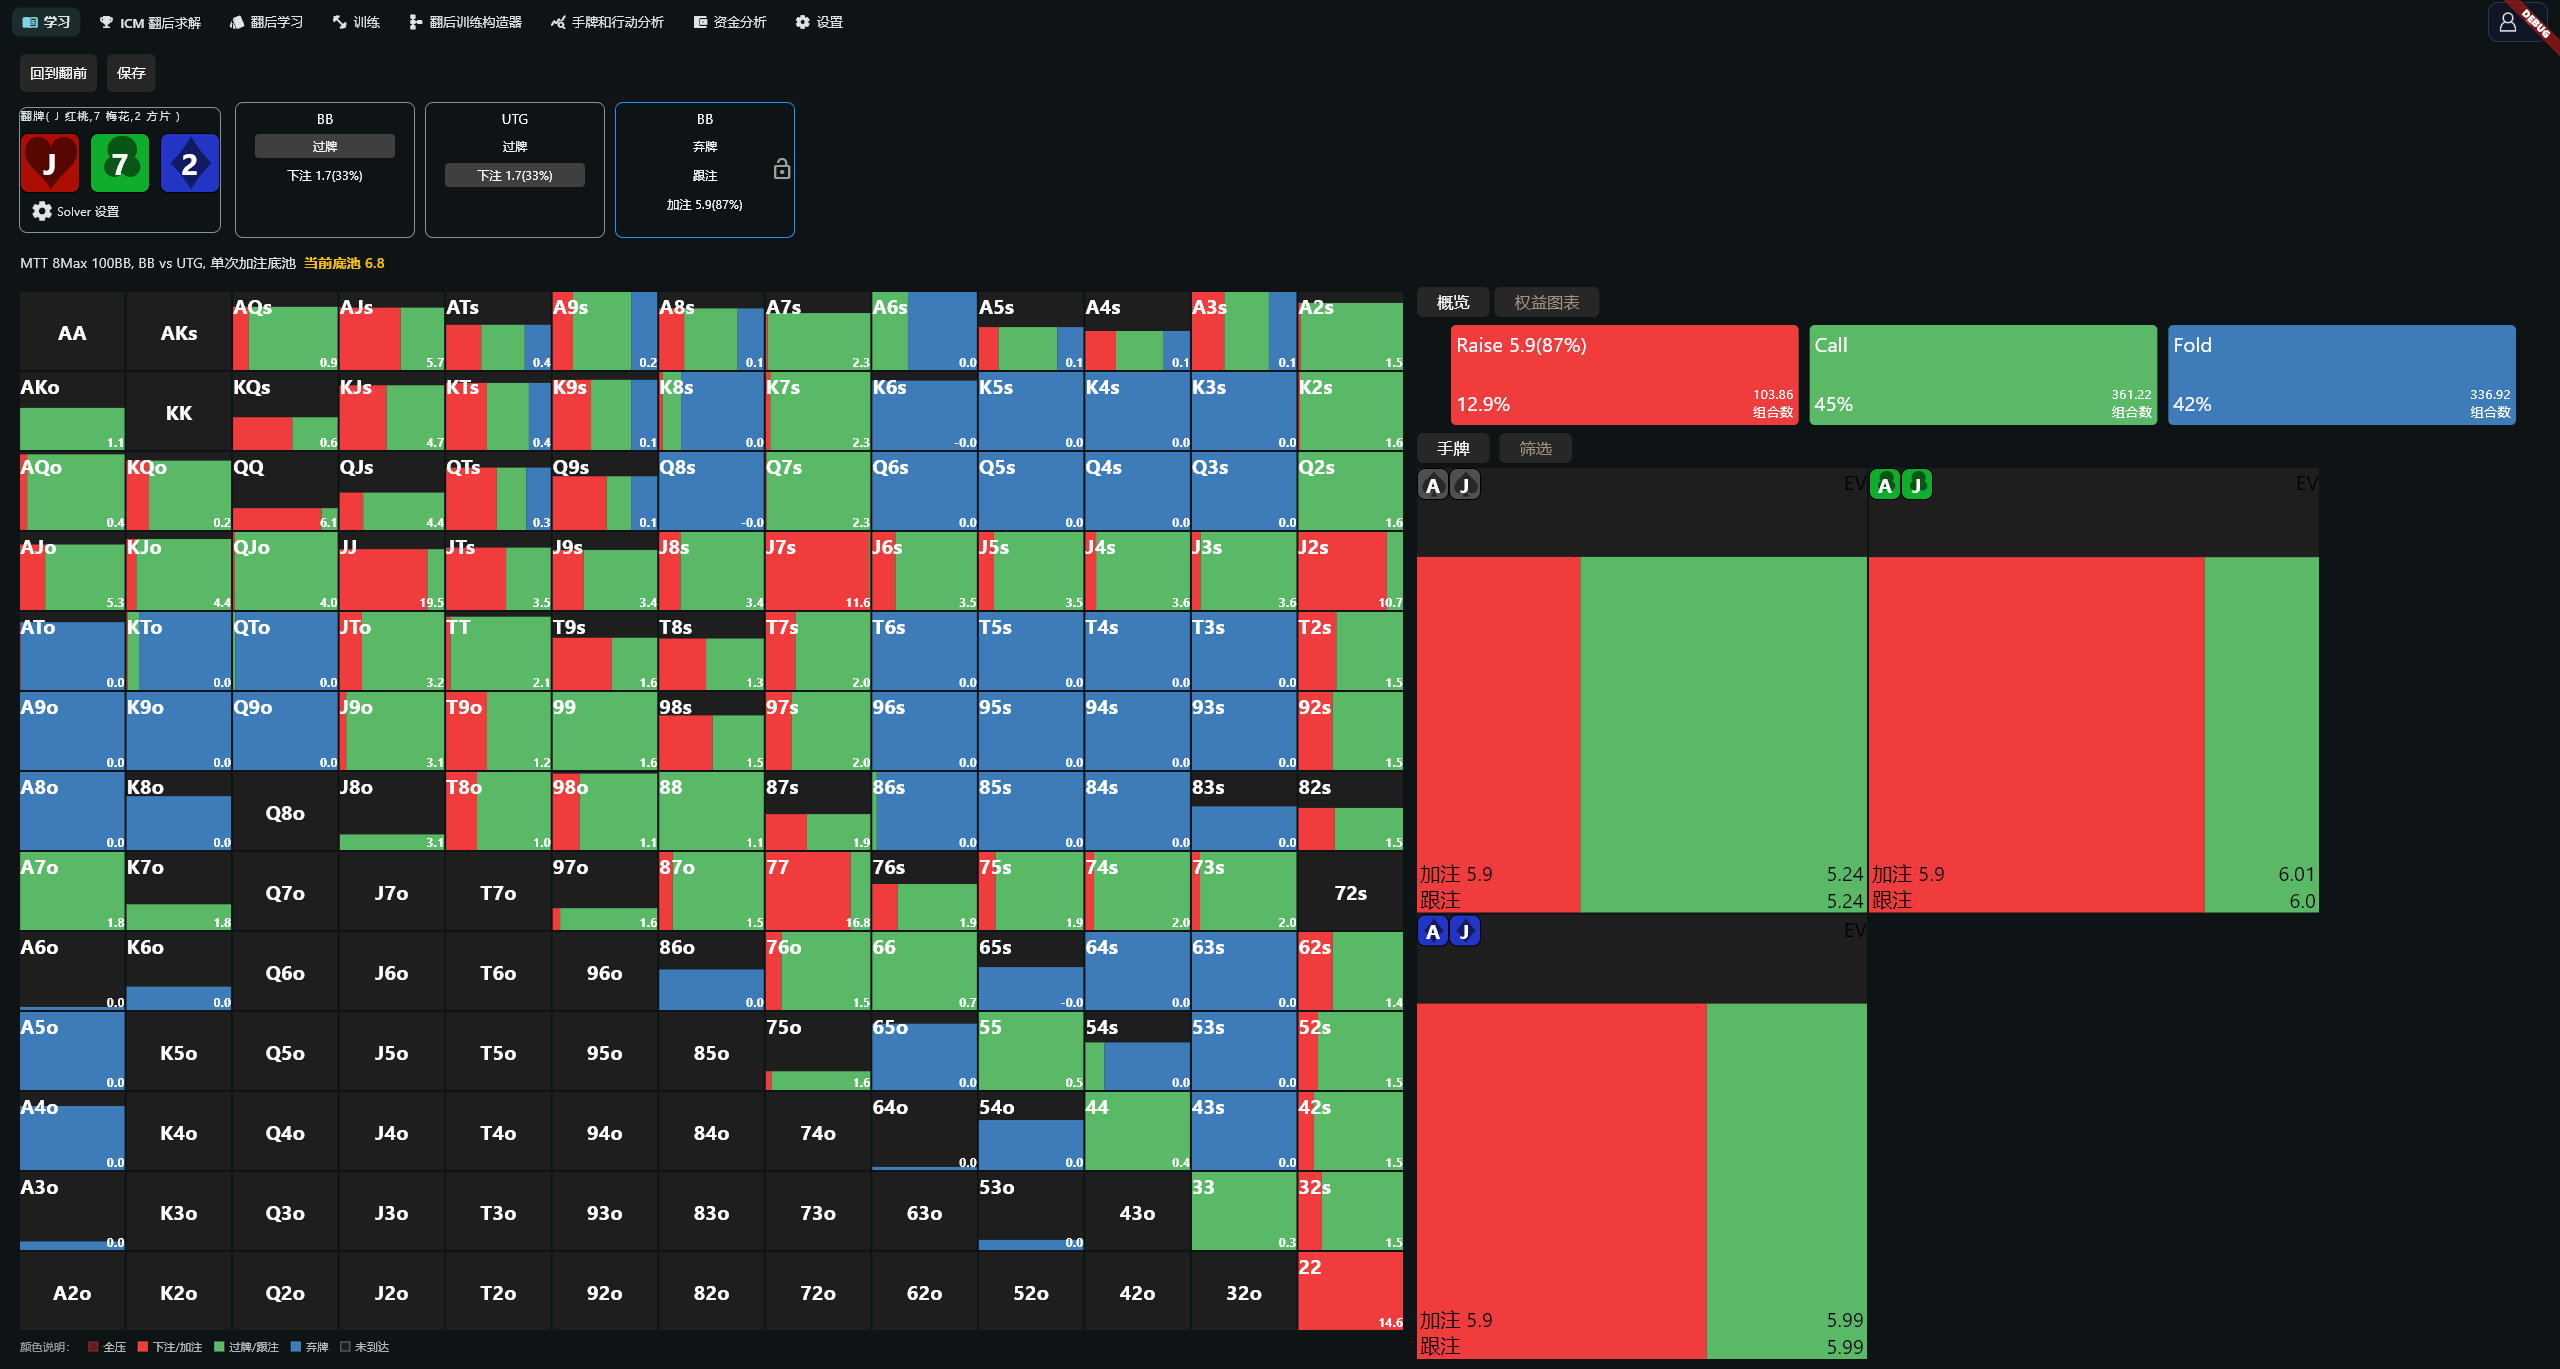The width and height of the screenshot is (2560, 1369).
Task: Choose BB 加注 5.9(87%) action
Action: [x=705, y=204]
